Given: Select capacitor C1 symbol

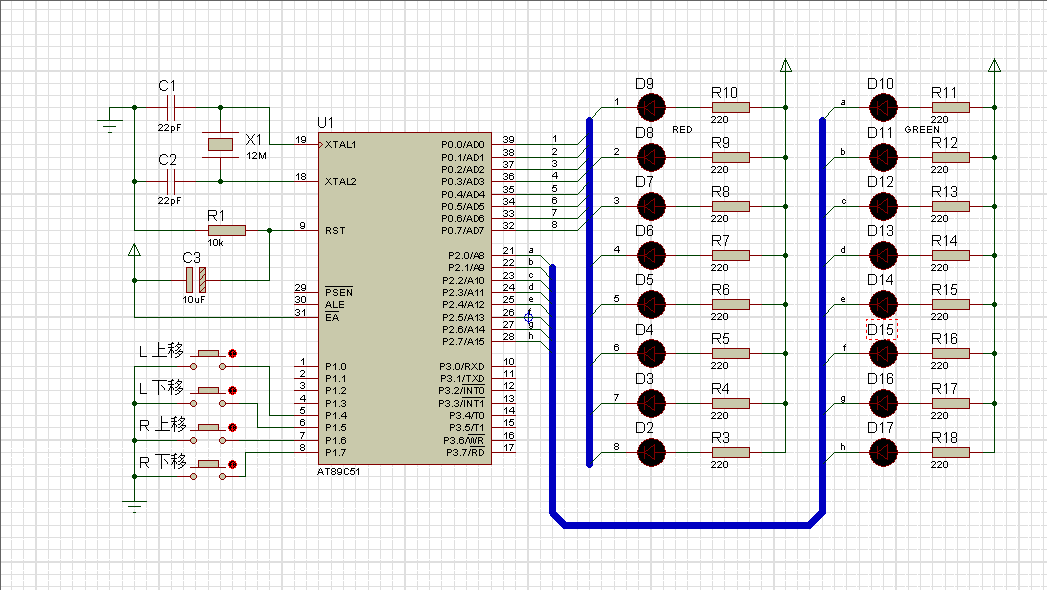Looking at the screenshot, I should click(170, 107).
